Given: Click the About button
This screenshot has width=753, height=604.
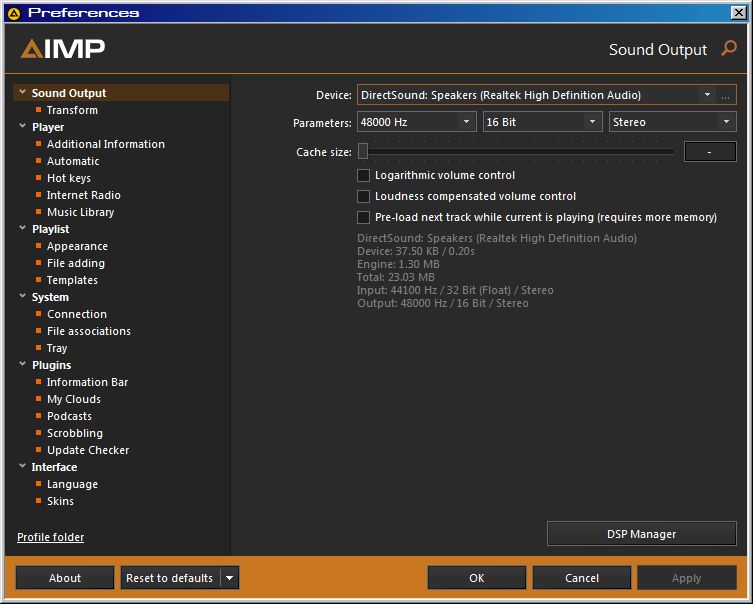Looking at the screenshot, I should click(x=65, y=578).
